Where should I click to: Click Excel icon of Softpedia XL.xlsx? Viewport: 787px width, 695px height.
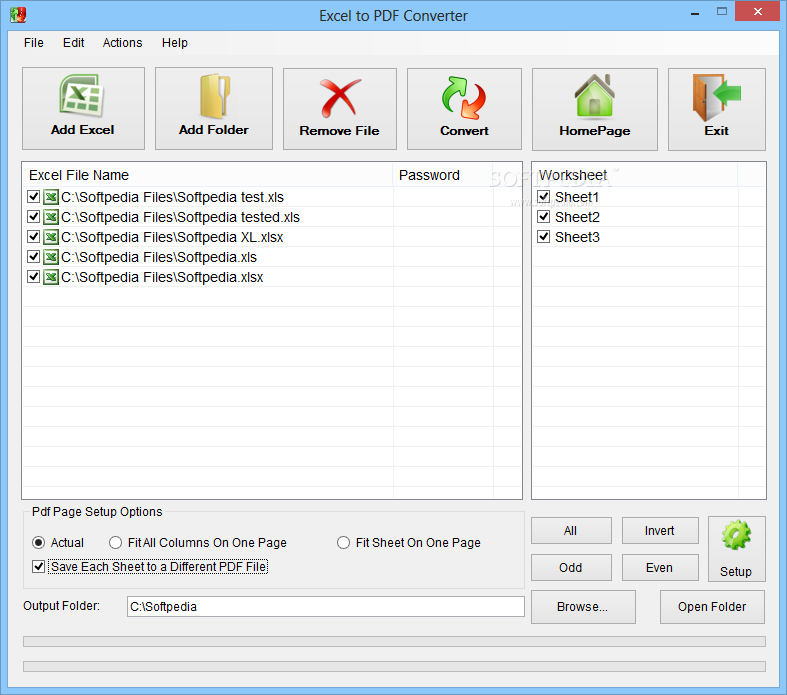coord(51,237)
